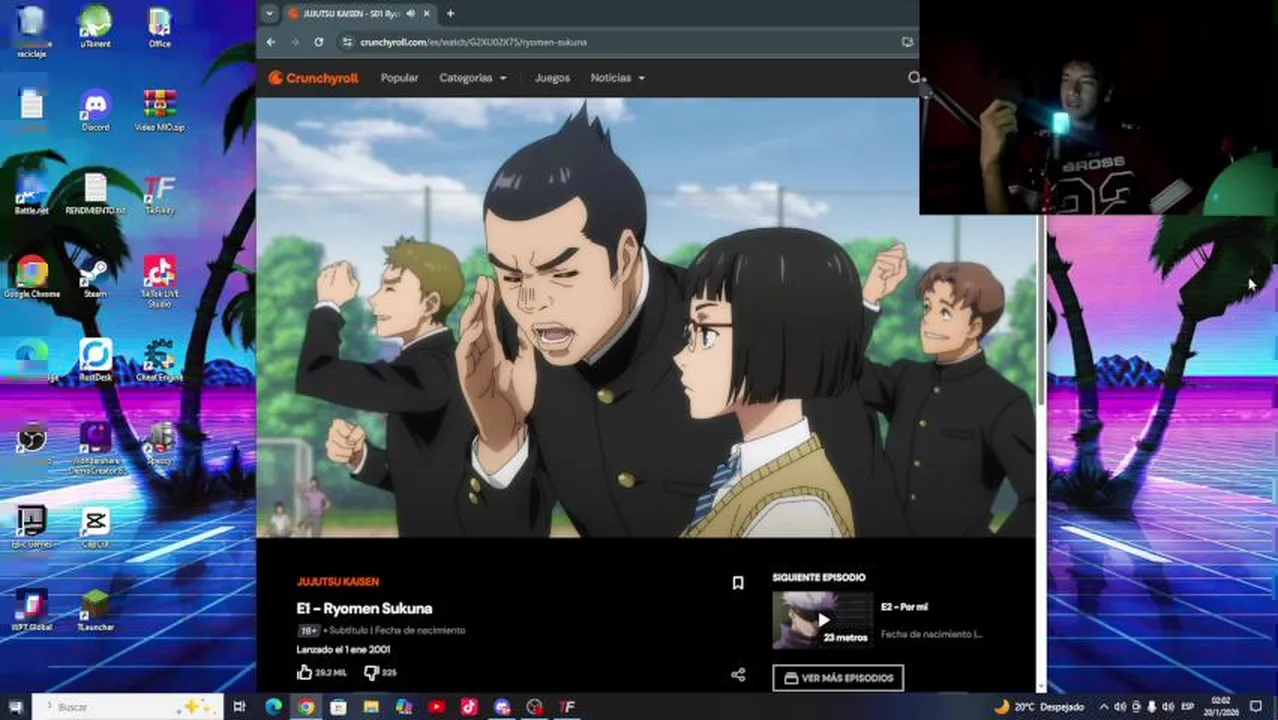This screenshot has height=720, width=1278.
Task: Bookmark the episode to watchlist
Action: (x=738, y=583)
